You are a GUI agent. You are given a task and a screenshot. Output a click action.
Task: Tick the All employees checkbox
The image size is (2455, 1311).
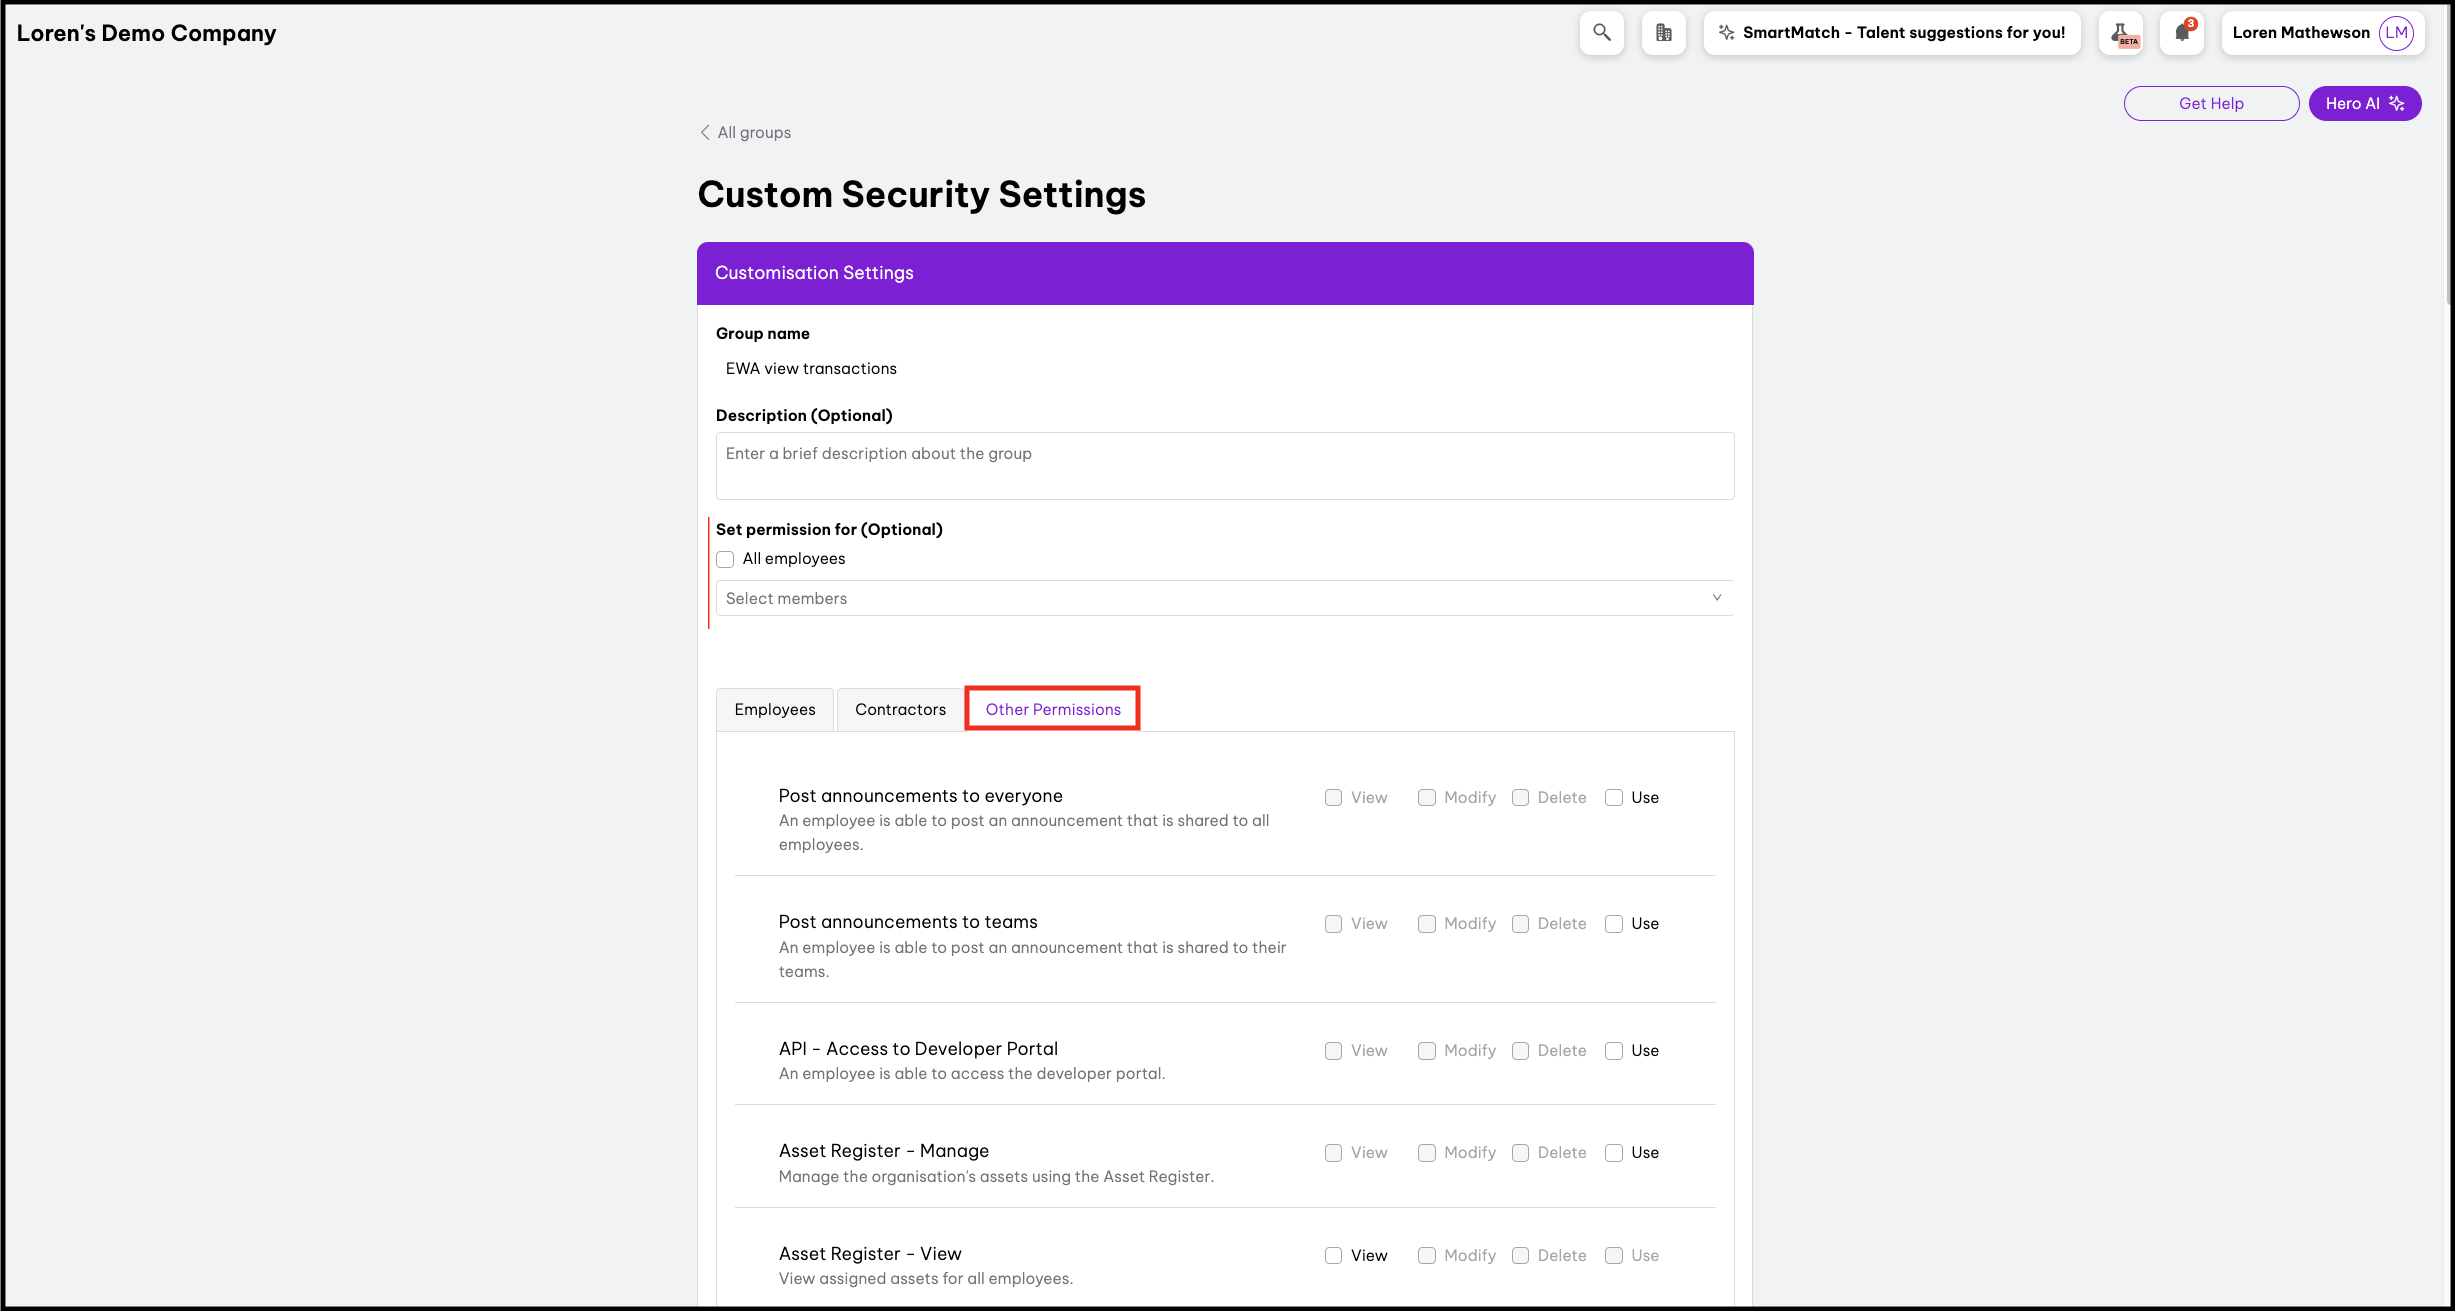coord(725,559)
